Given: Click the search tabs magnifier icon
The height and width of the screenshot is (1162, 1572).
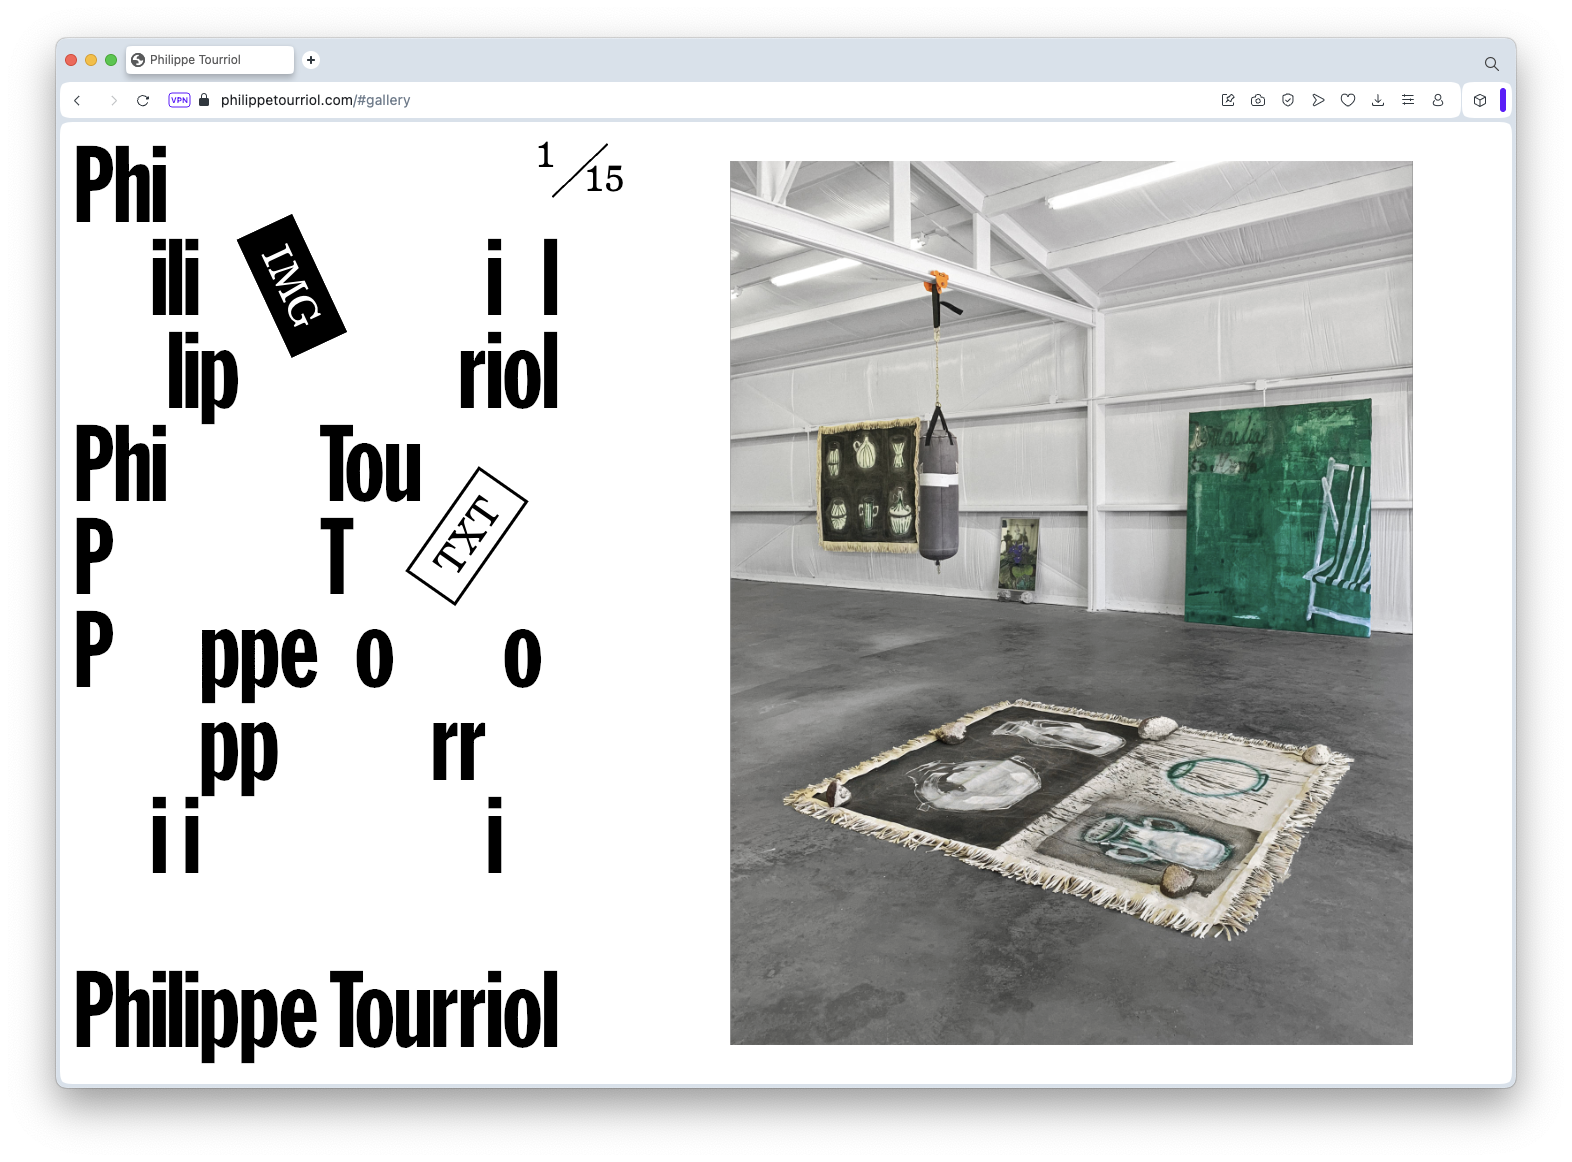Looking at the screenshot, I should (1491, 64).
